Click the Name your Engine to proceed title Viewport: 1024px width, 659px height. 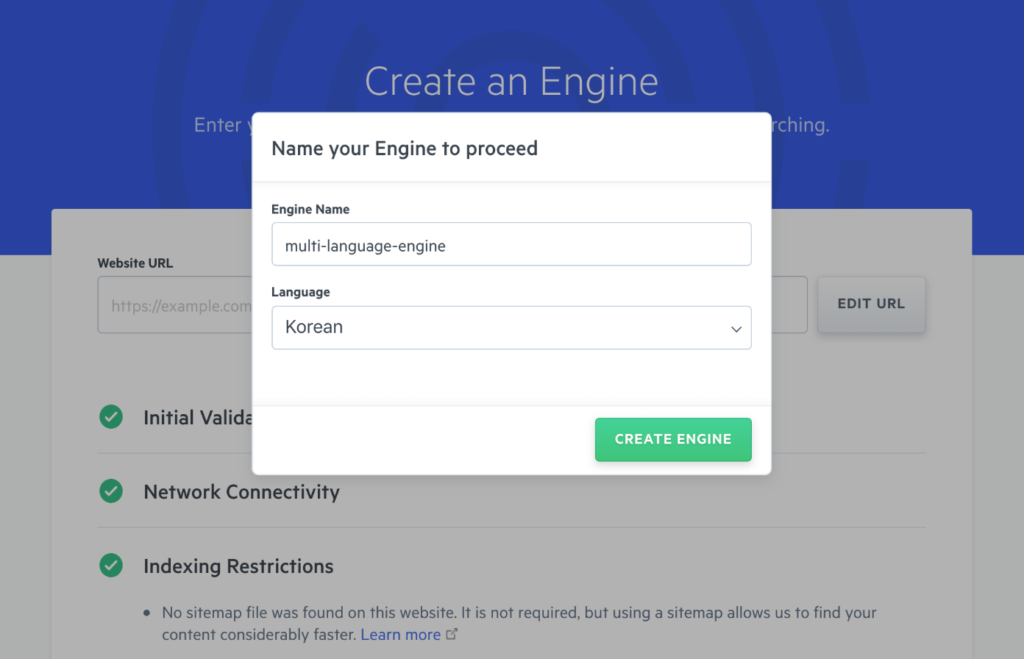point(405,149)
